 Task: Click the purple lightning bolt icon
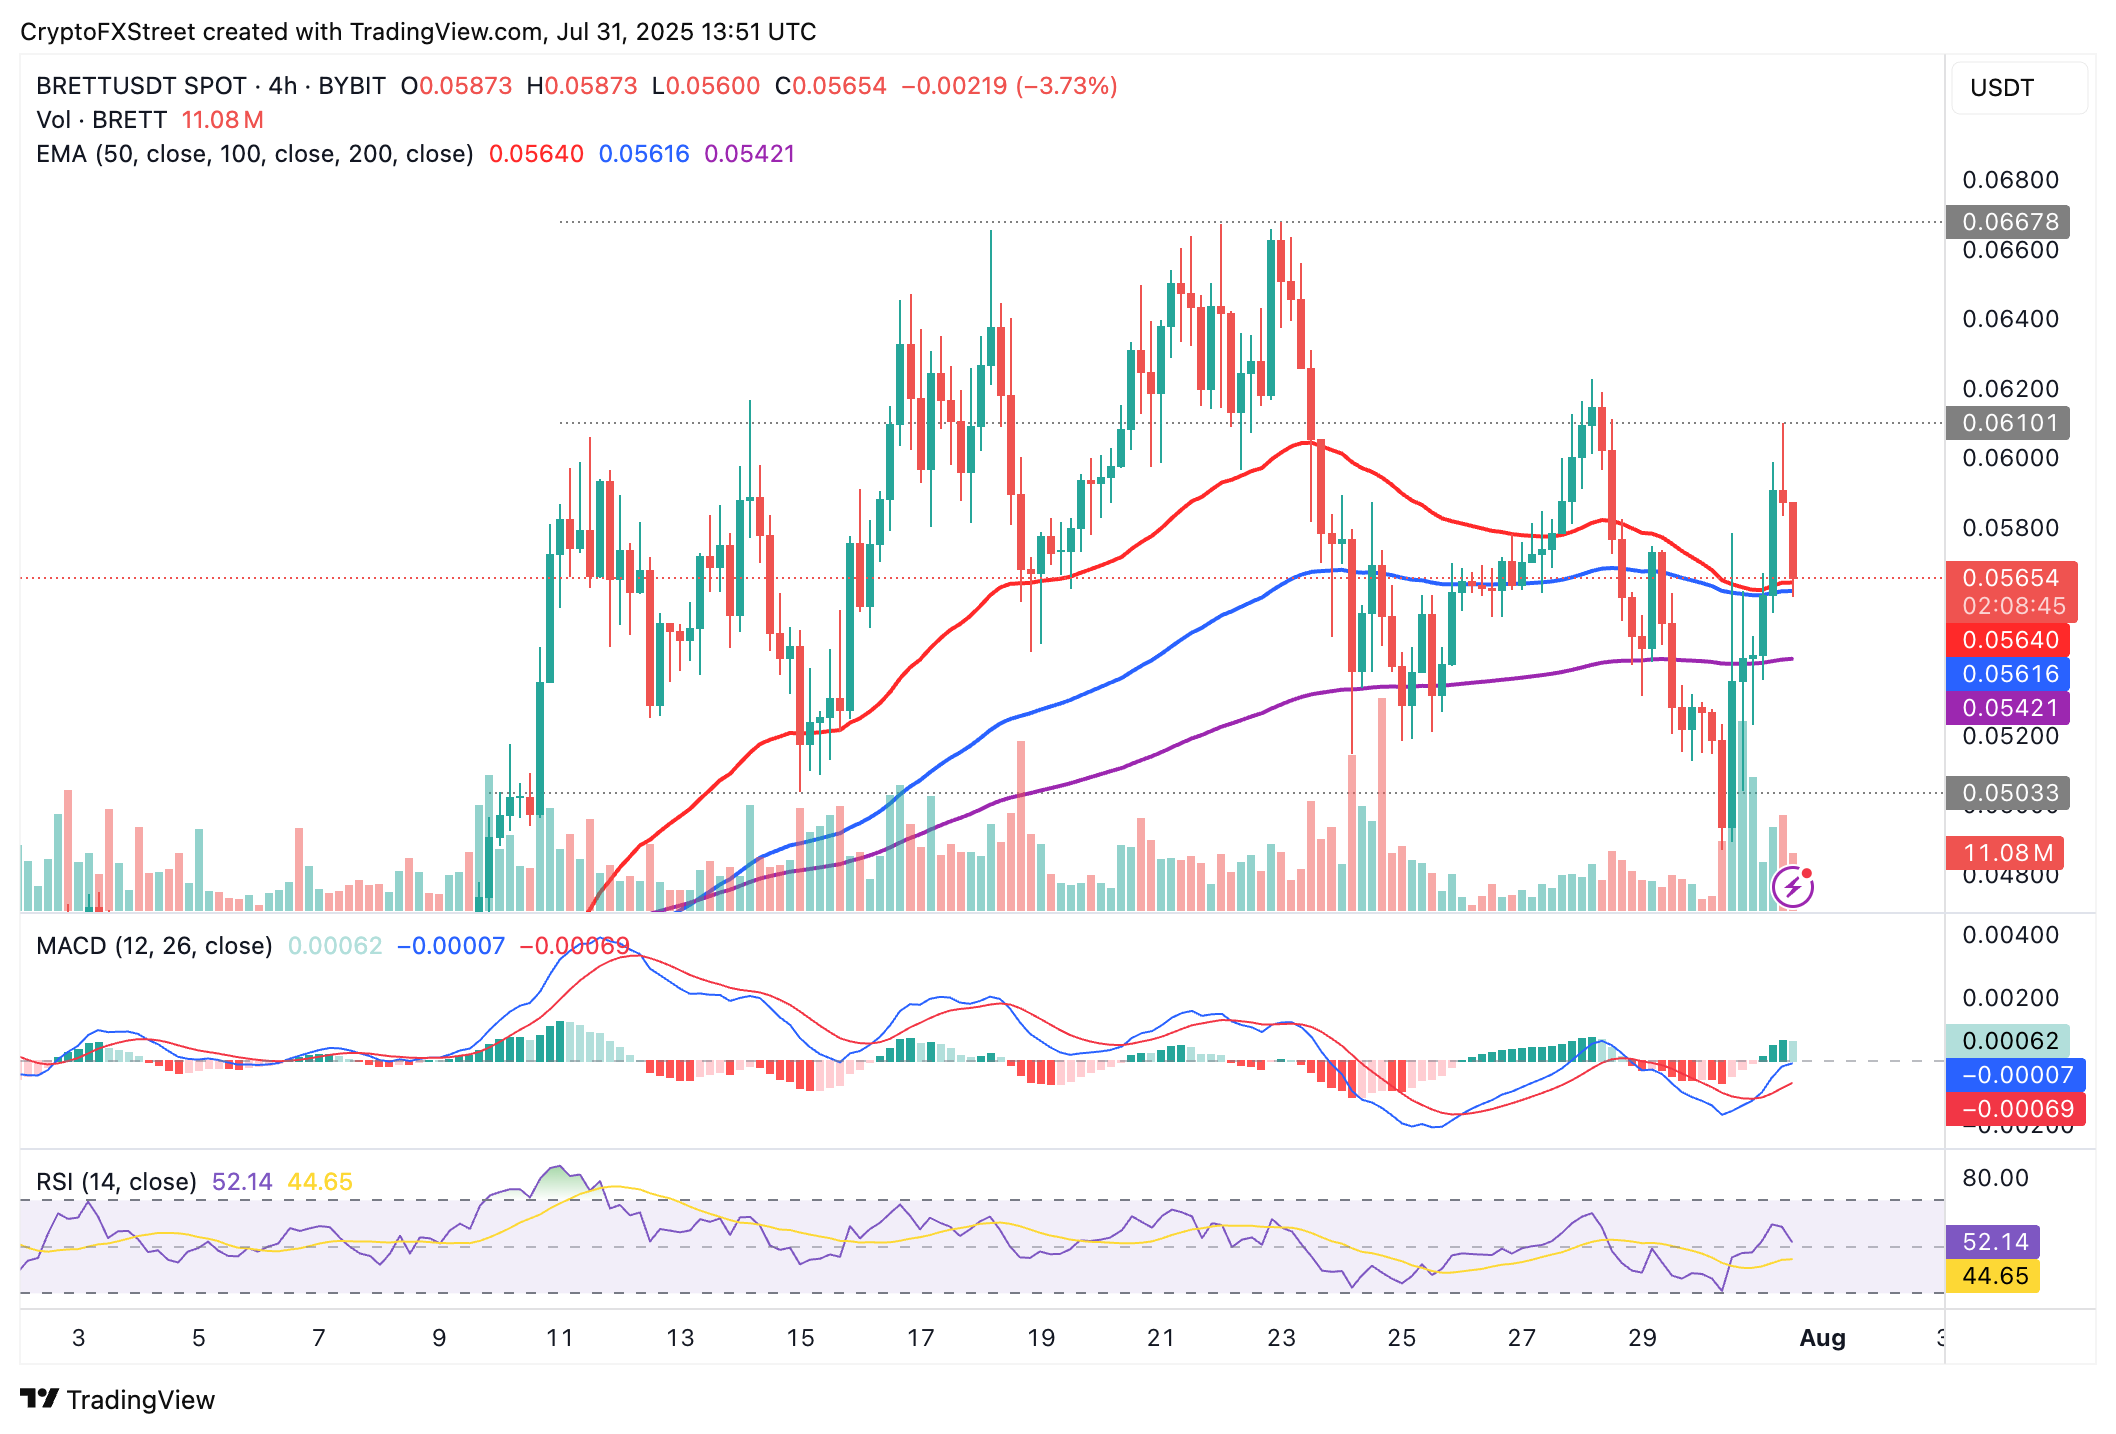(1792, 886)
